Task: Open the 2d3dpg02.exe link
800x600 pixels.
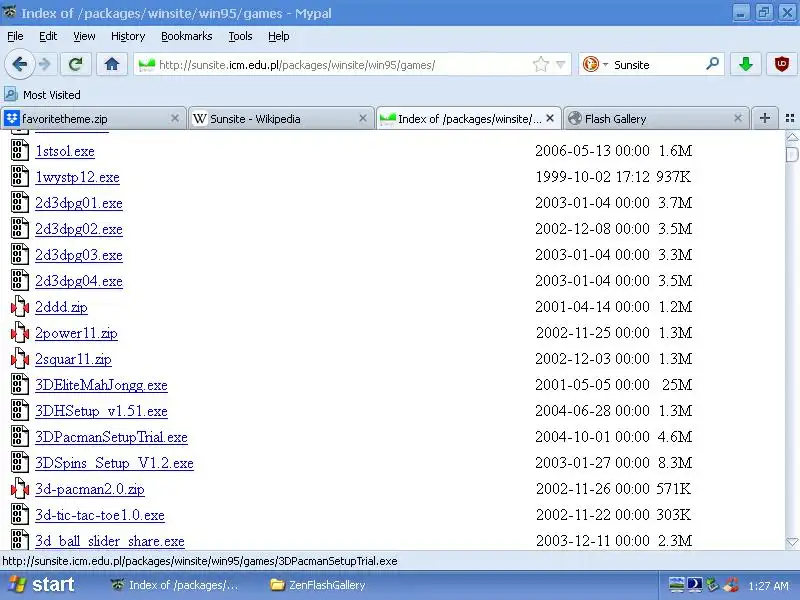Action: [x=79, y=230]
